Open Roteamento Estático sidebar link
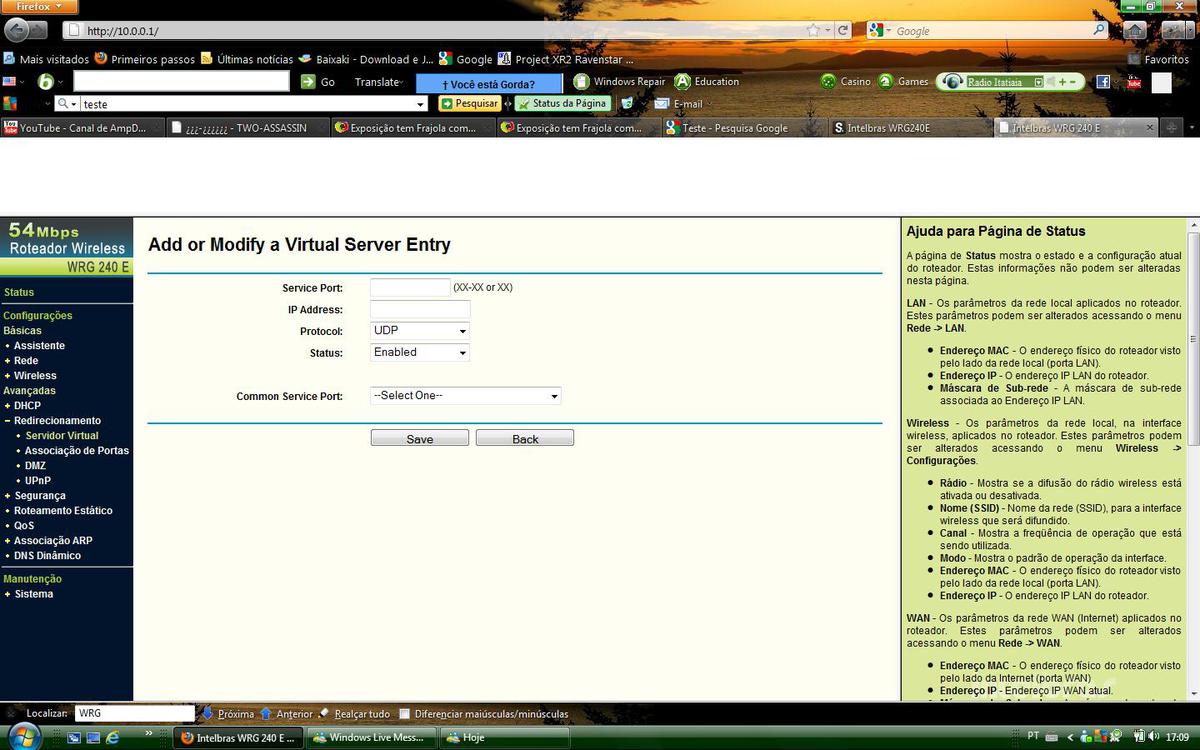Image resolution: width=1200 pixels, height=750 pixels. click(63, 511)
